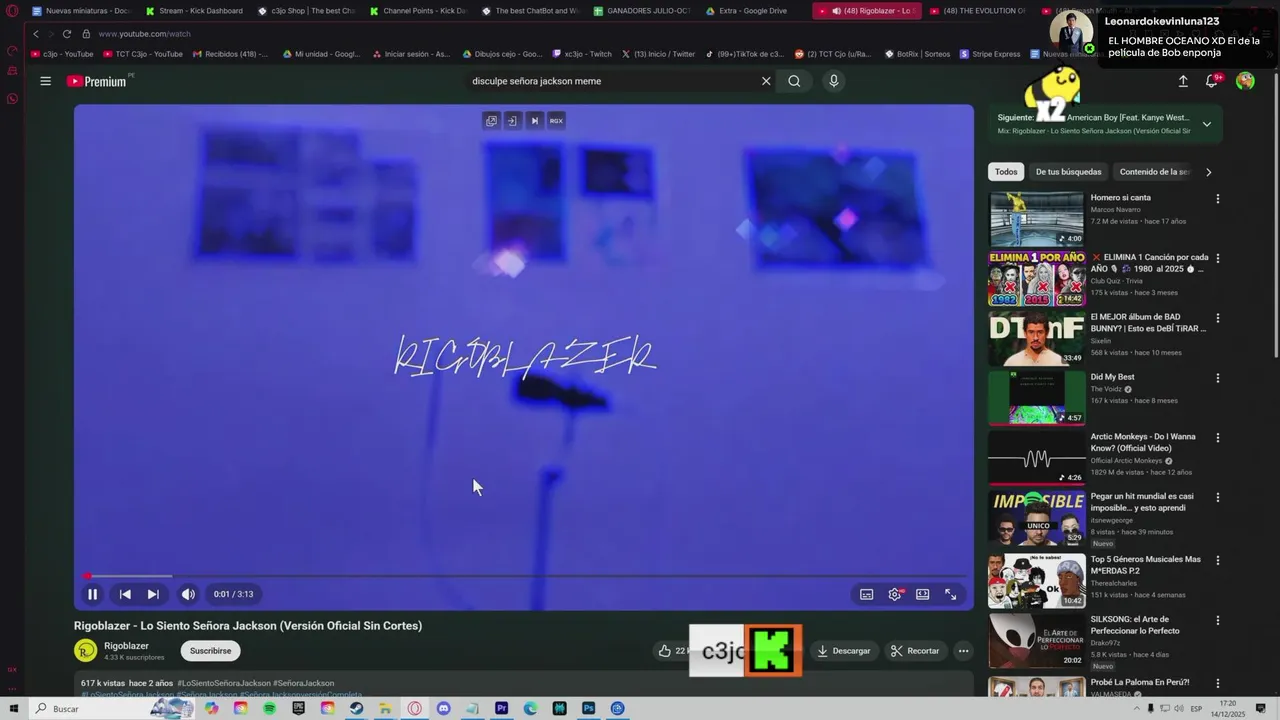Open 'xc3jo - Twitch' bookmark
The width and height of the screenshot is (1280, 720).
click(x=581, y=54)
